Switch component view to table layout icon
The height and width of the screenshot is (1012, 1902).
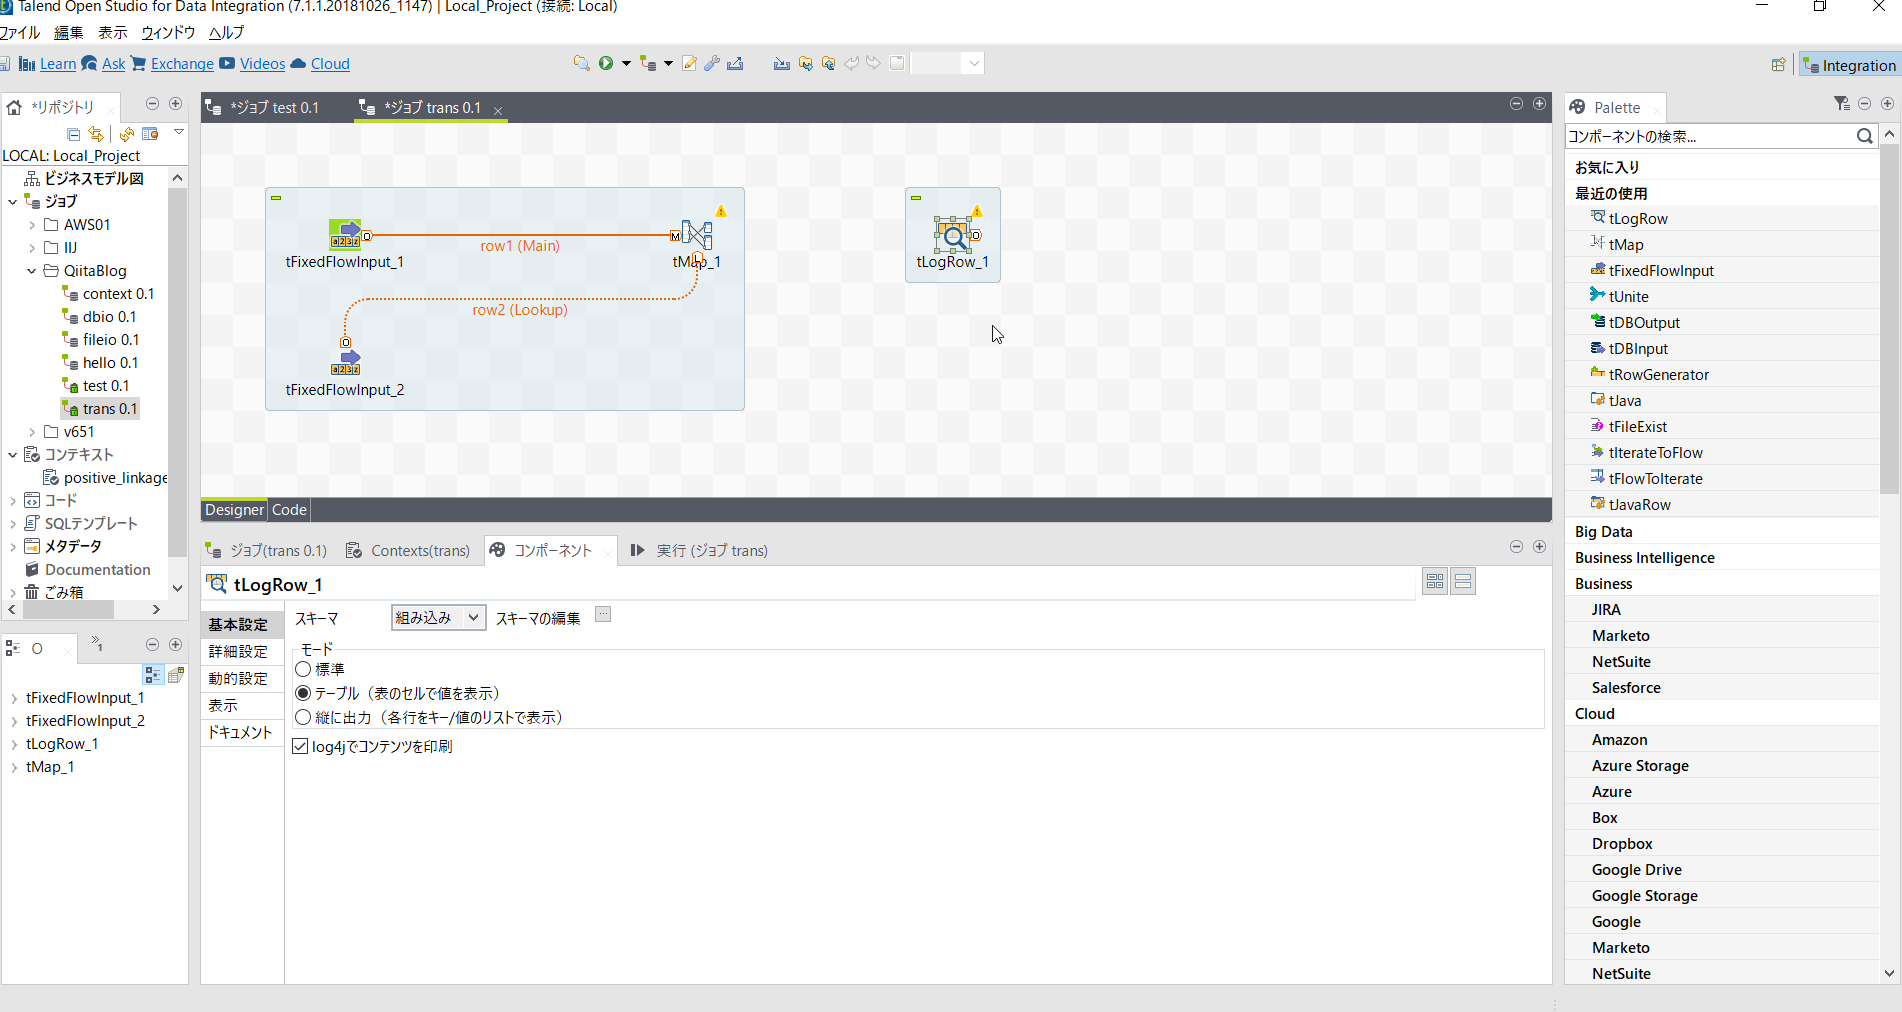[x=1435, y=581]
